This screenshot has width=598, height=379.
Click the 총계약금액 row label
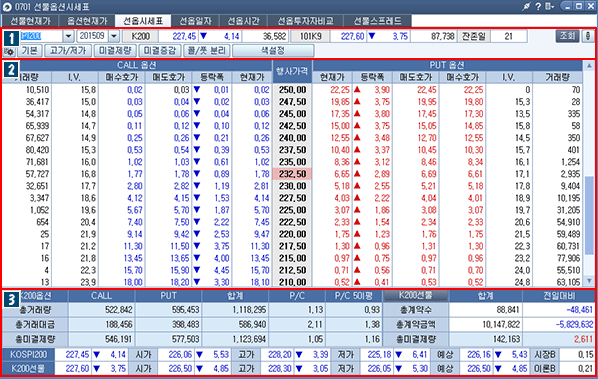tap(416, 324)
